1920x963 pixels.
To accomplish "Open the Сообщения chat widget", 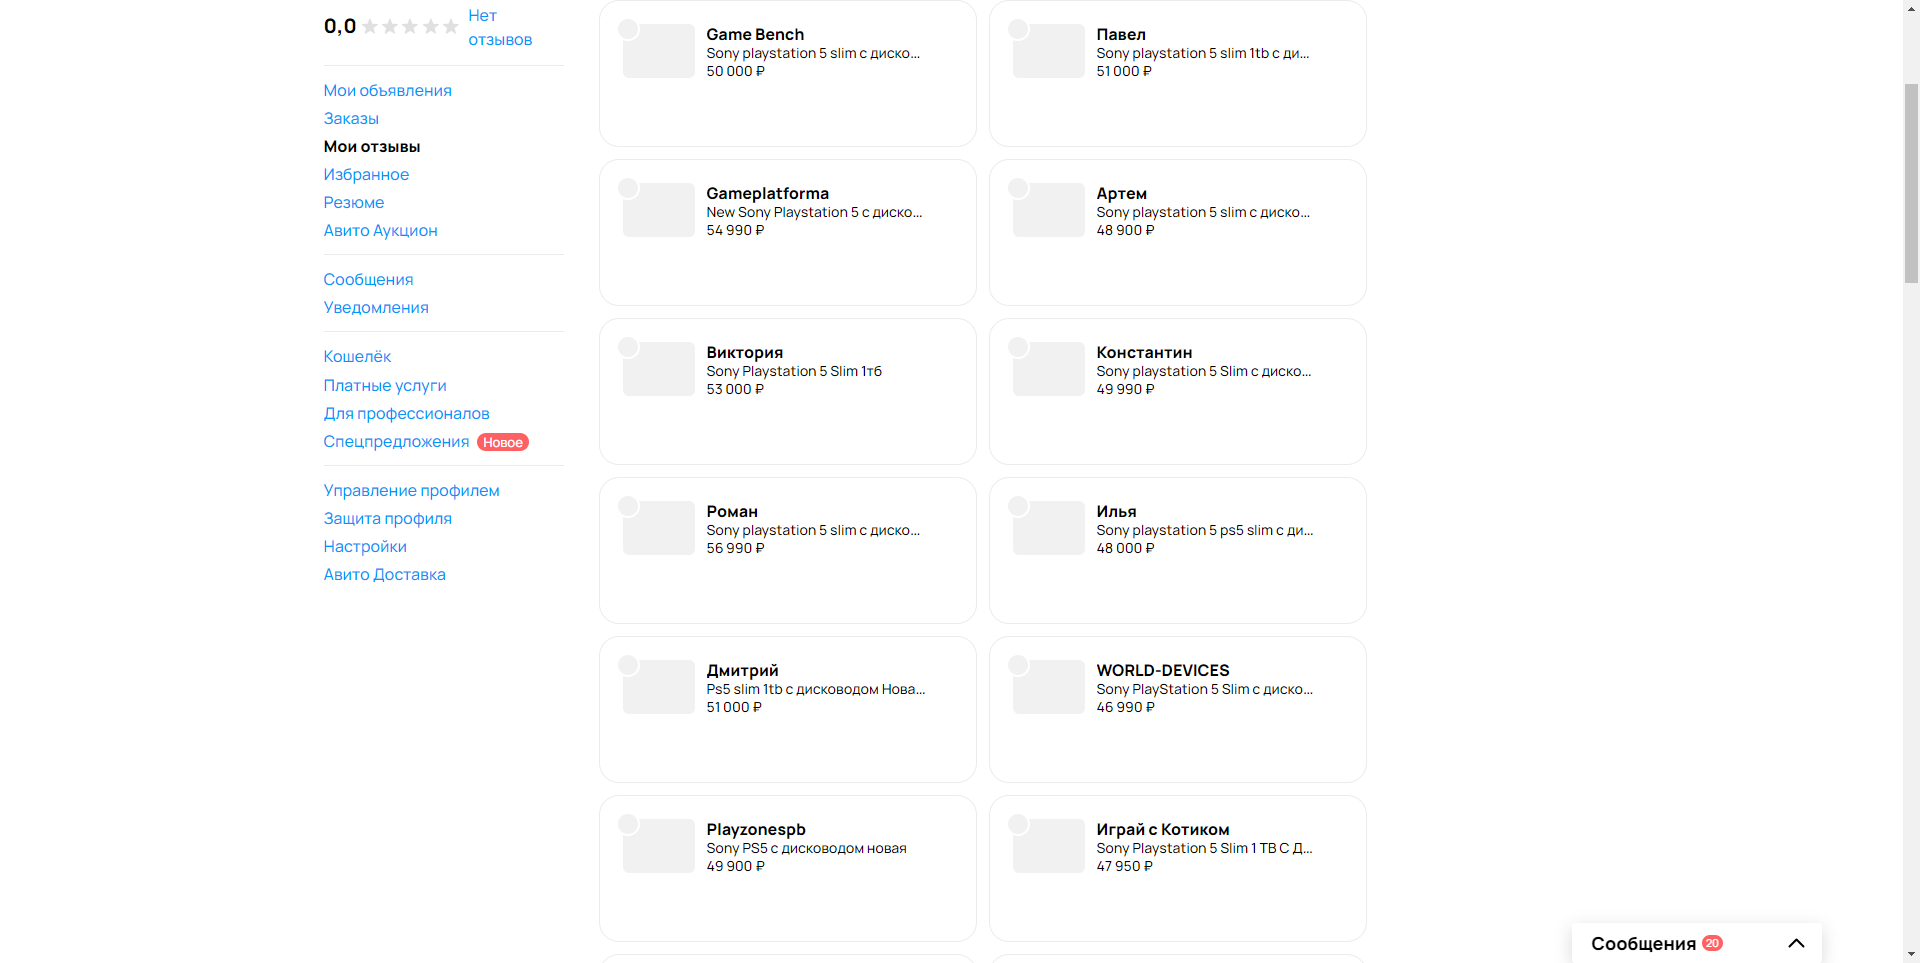I will click(1696, 943).
